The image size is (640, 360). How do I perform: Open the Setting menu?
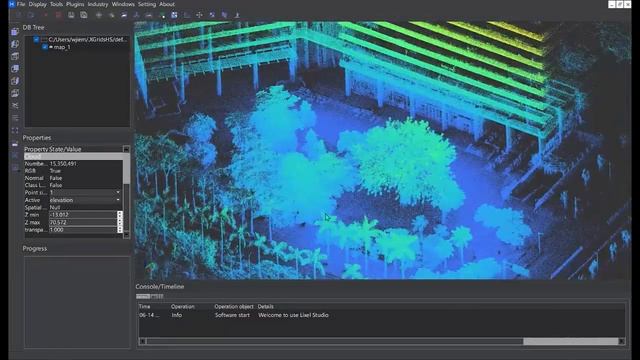147,4
